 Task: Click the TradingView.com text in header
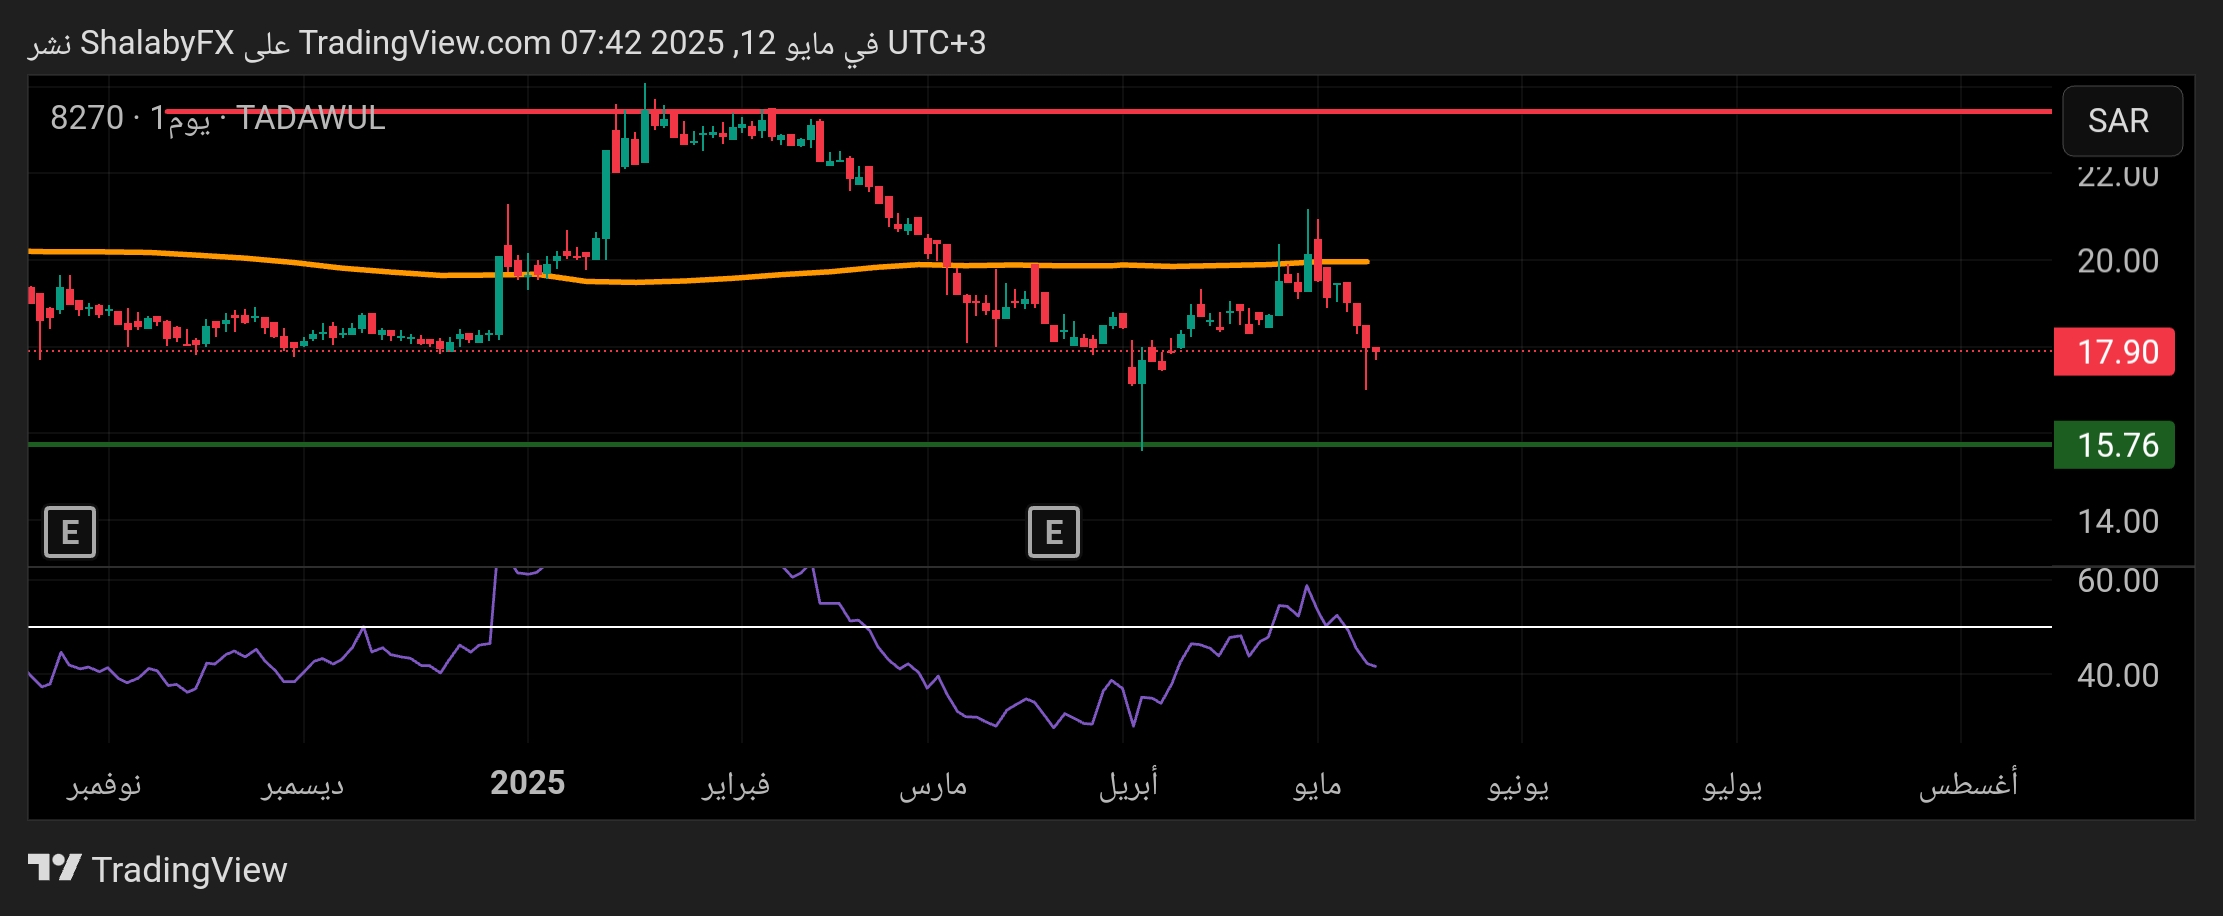425,43
